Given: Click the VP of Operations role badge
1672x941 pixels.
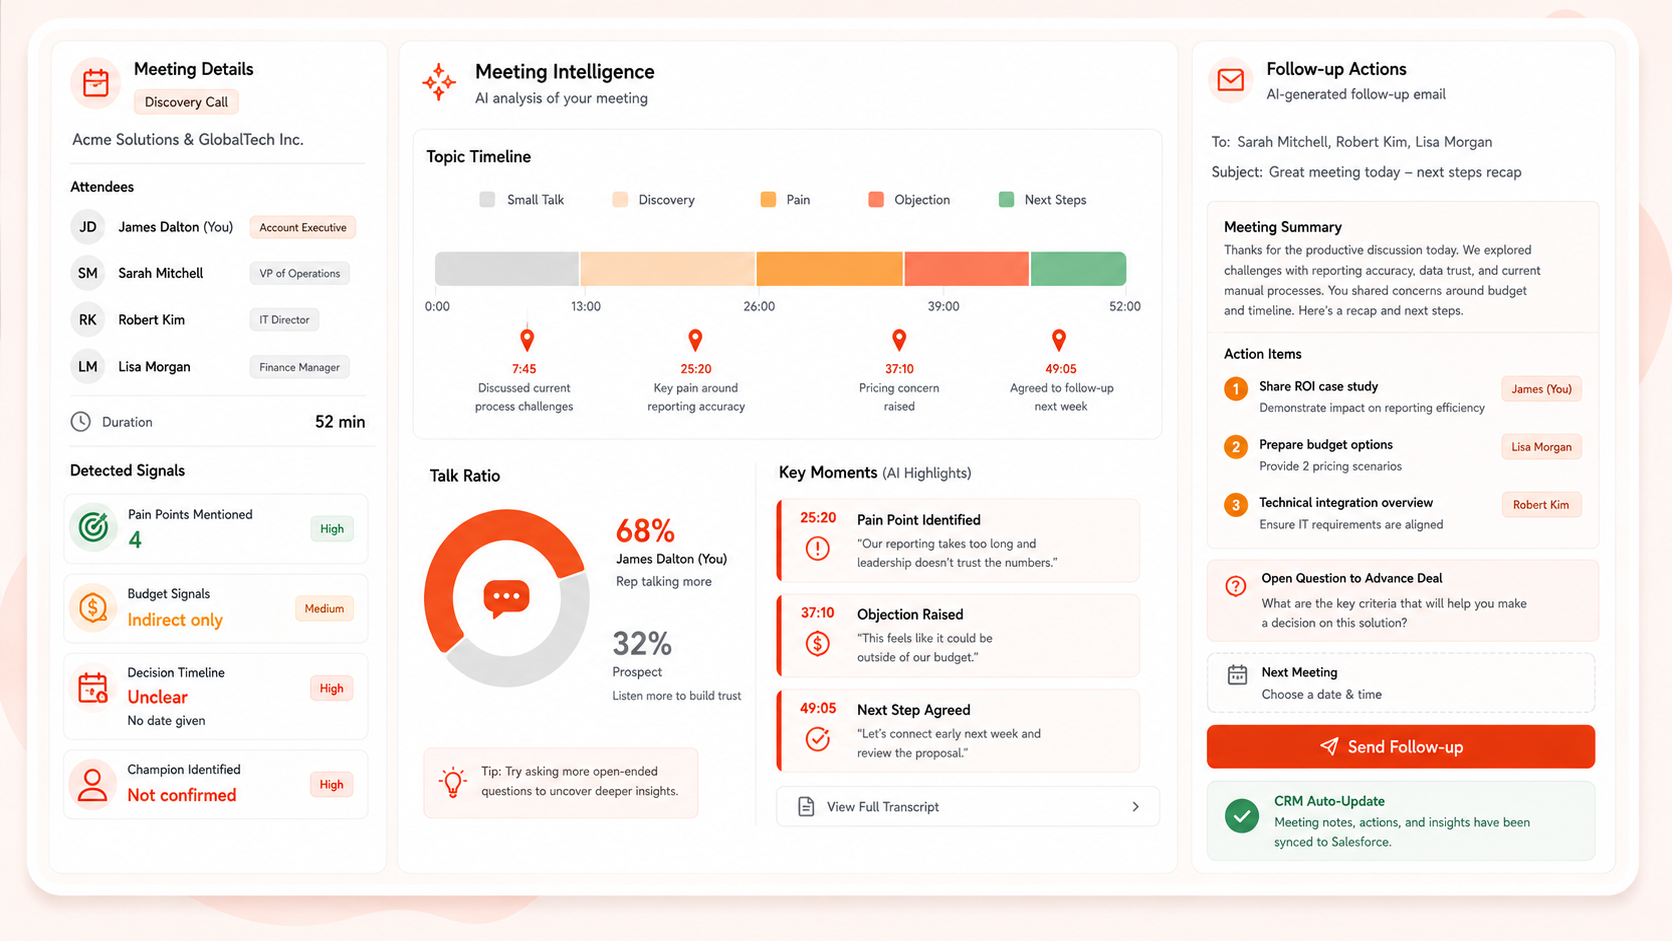Looking at the screenshot, I should 299,273.
